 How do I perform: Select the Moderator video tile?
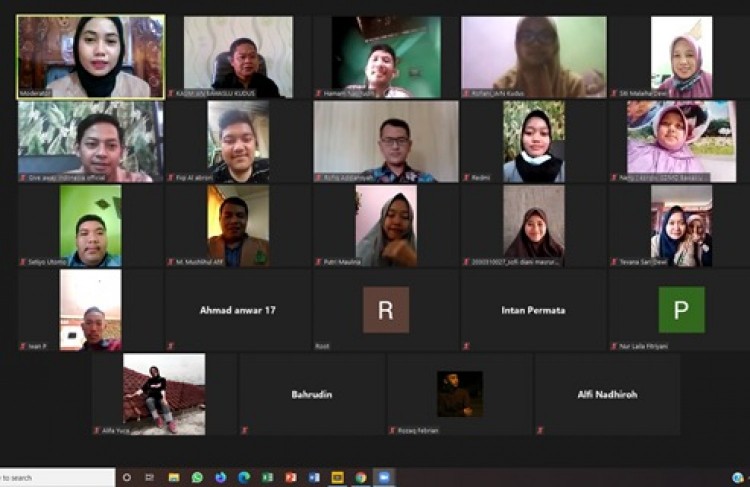(x=91, y=57)
